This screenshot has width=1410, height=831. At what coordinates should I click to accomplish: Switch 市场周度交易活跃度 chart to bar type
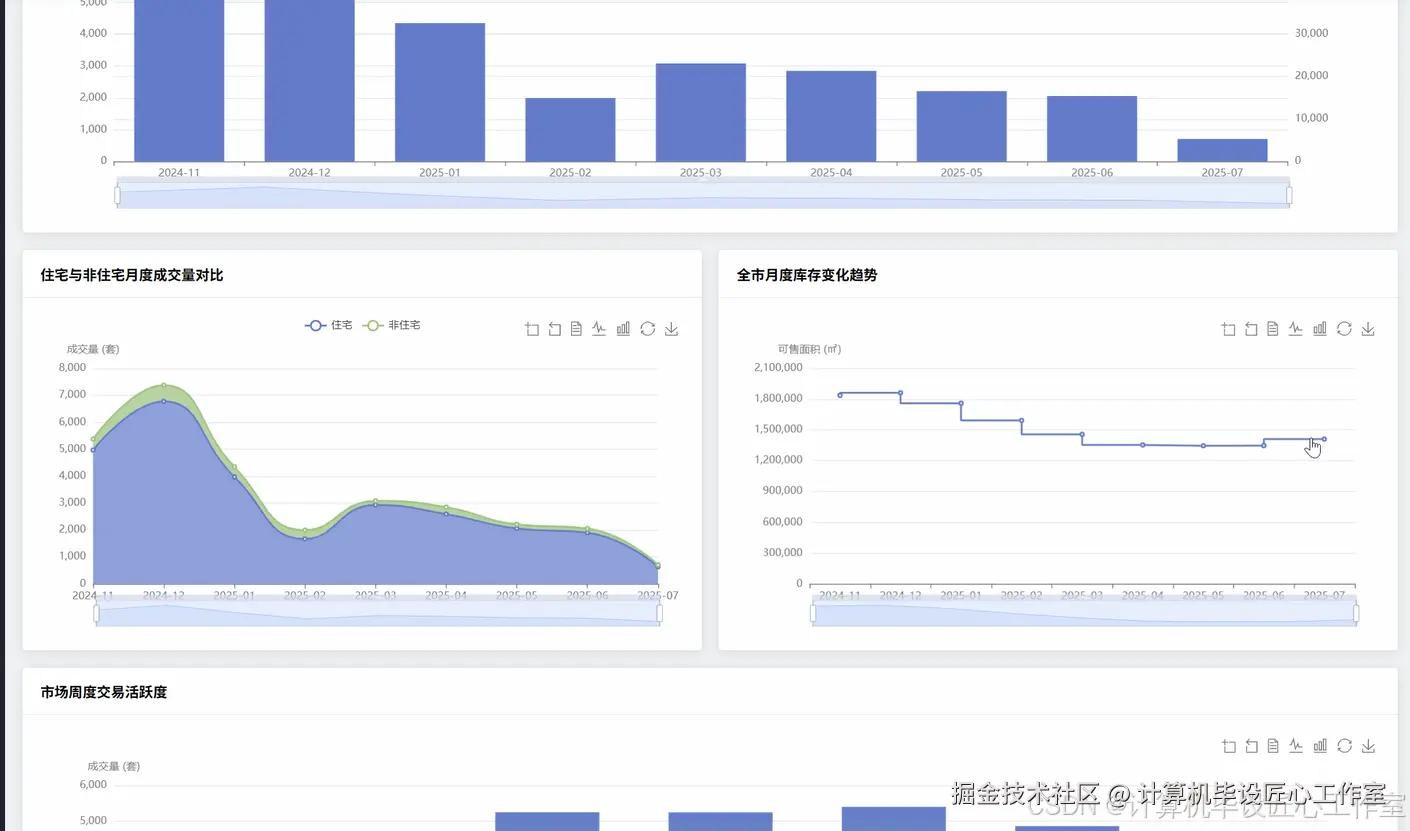[x=1320, y=746]
